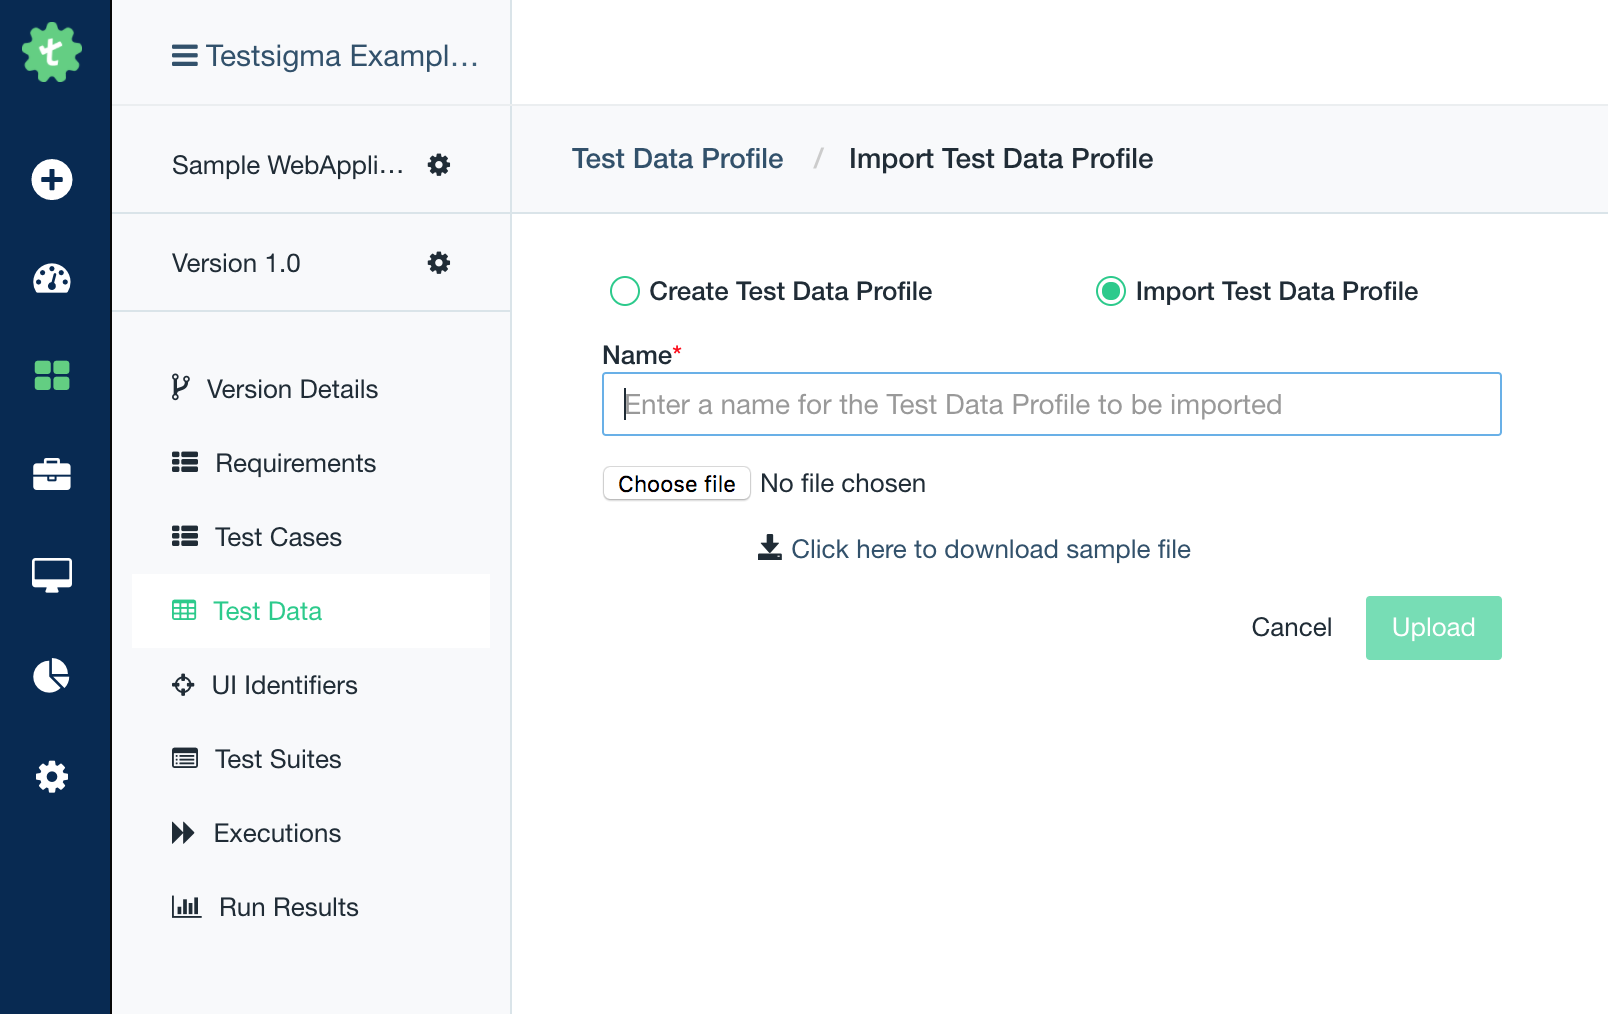Select Create Test Data Profile radio
The width and height of the screenshot is (1608, 1014).
tap(625, 291)
